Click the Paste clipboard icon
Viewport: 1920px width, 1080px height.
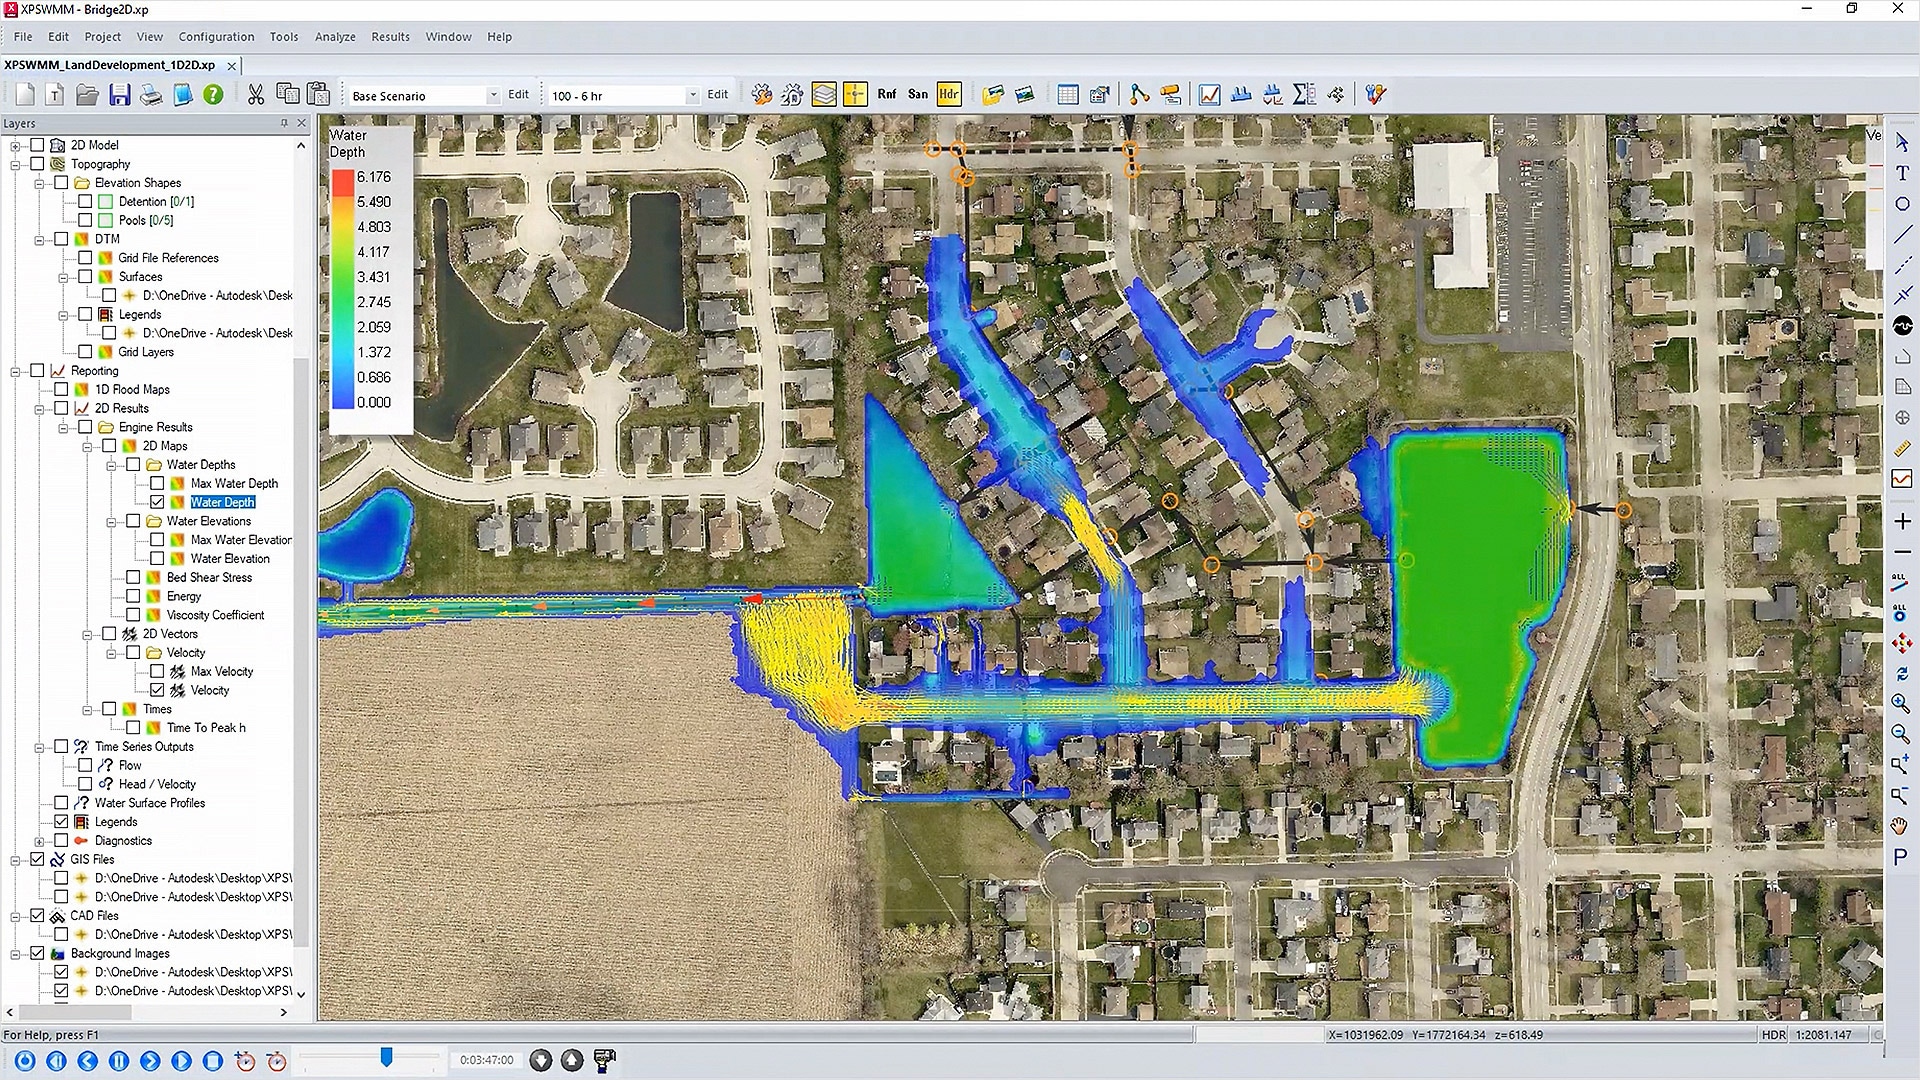coord(318,95)
